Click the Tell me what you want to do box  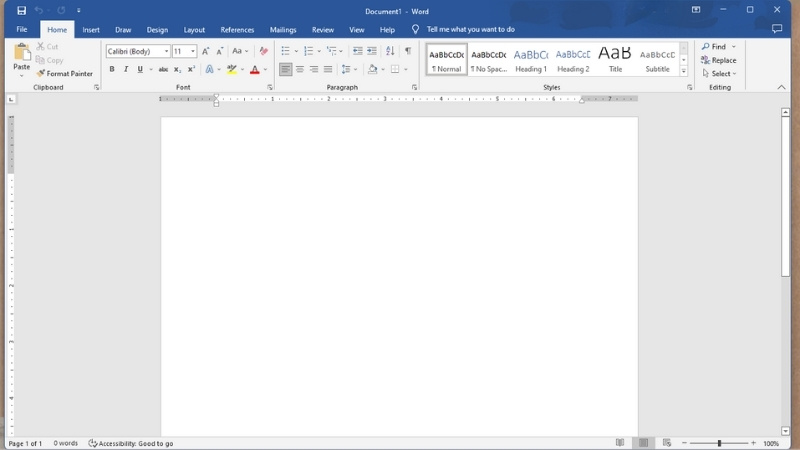click(x=470, y=30)
